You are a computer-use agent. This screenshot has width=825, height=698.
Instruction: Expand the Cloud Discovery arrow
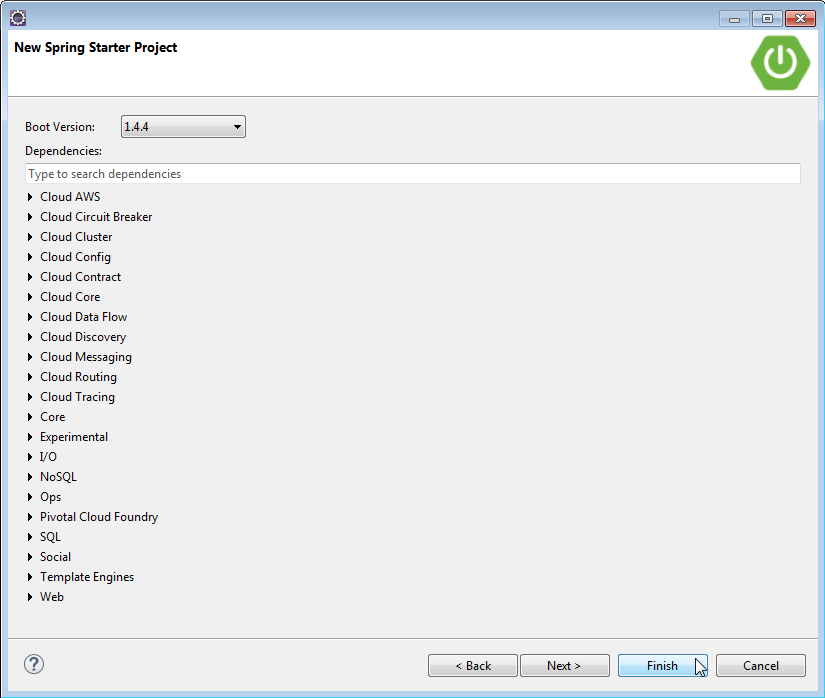(30, 337)
